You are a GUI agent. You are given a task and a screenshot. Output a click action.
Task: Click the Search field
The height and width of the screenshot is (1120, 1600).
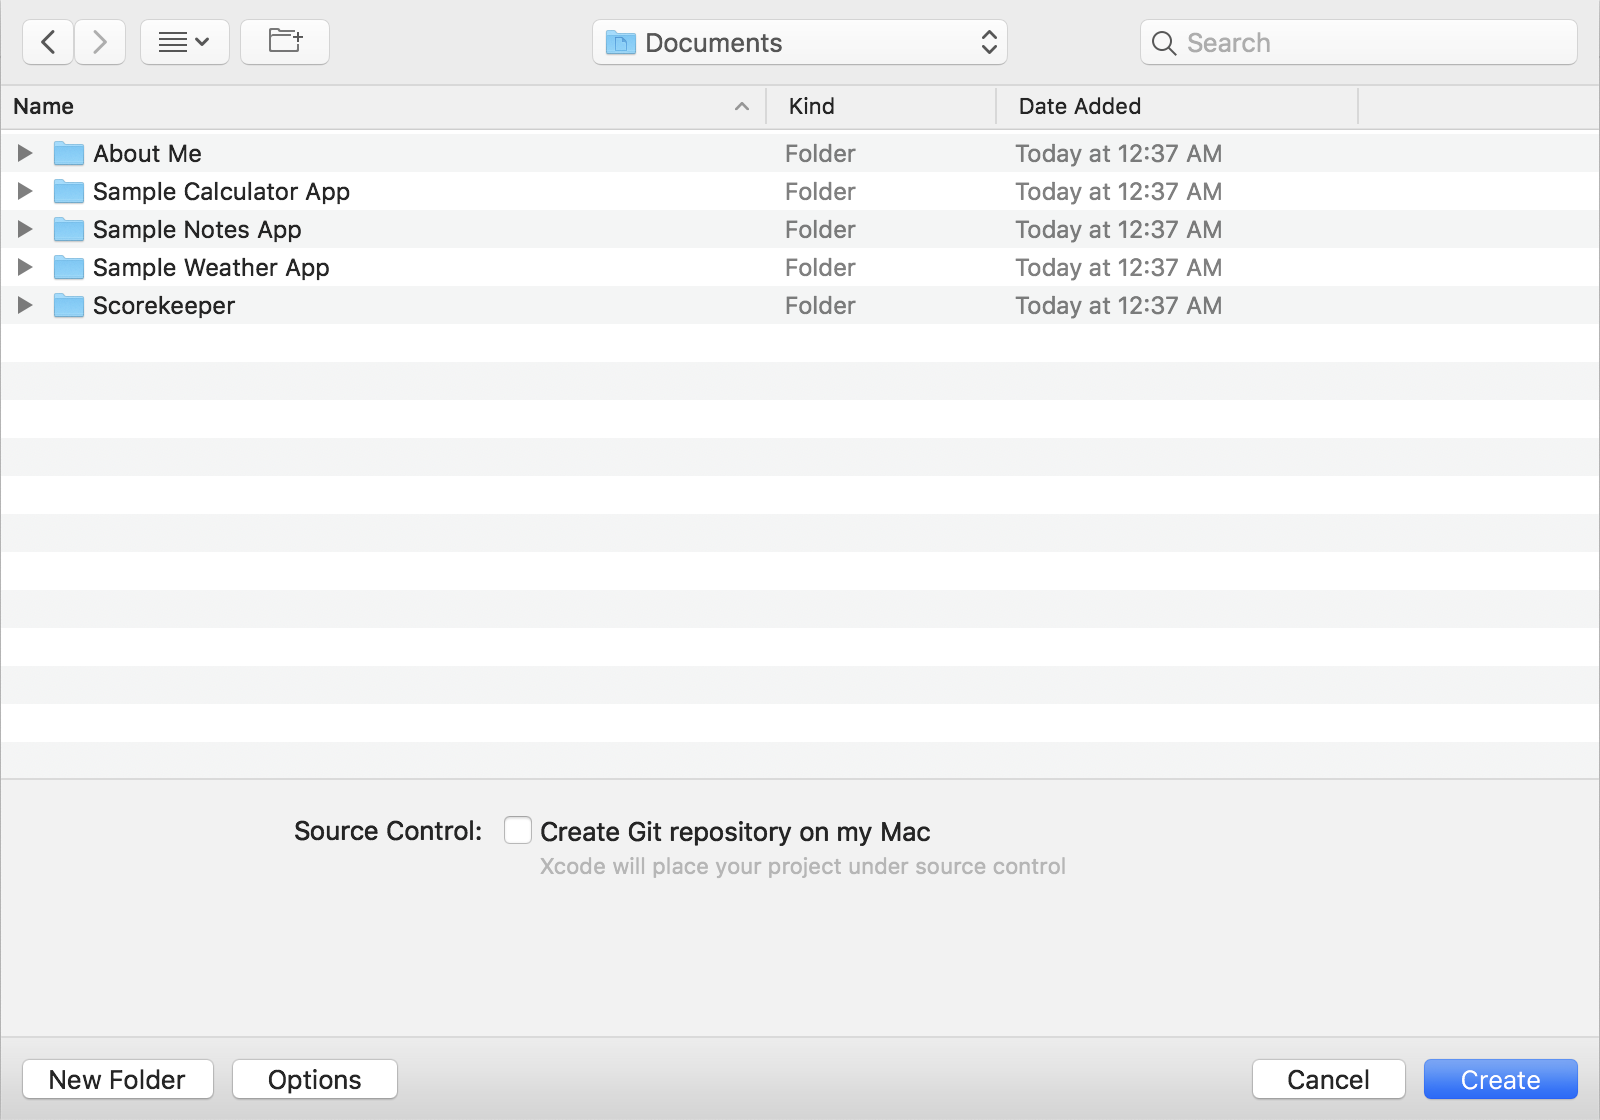click(x=1359, y=42)
